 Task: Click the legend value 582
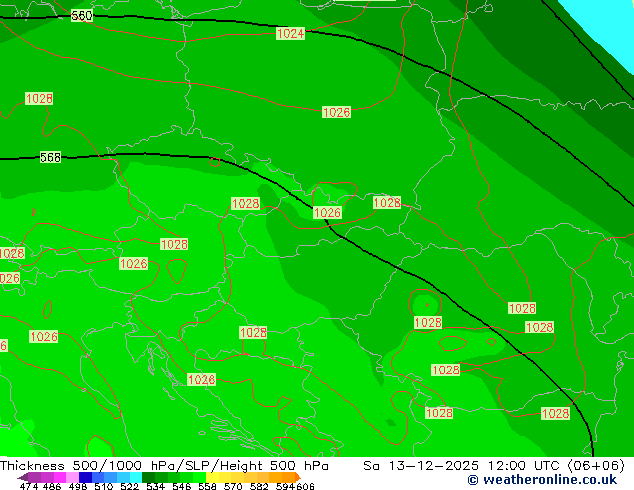pyautogui.click(x=259, y=486)
